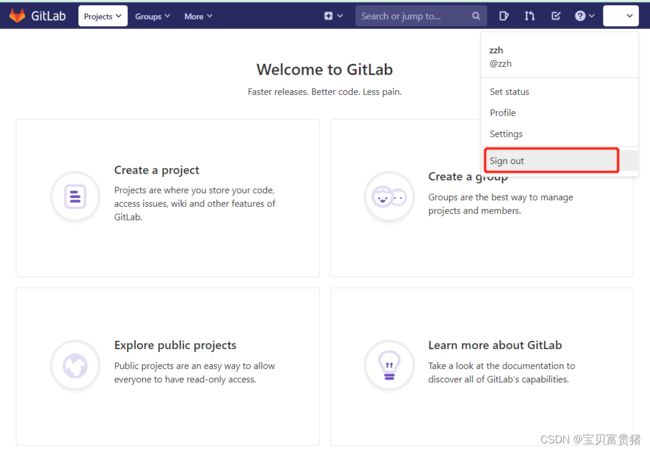Open the Merge requests icon
Viewport: 650px width, 451px height.
(x=529, y=16)
